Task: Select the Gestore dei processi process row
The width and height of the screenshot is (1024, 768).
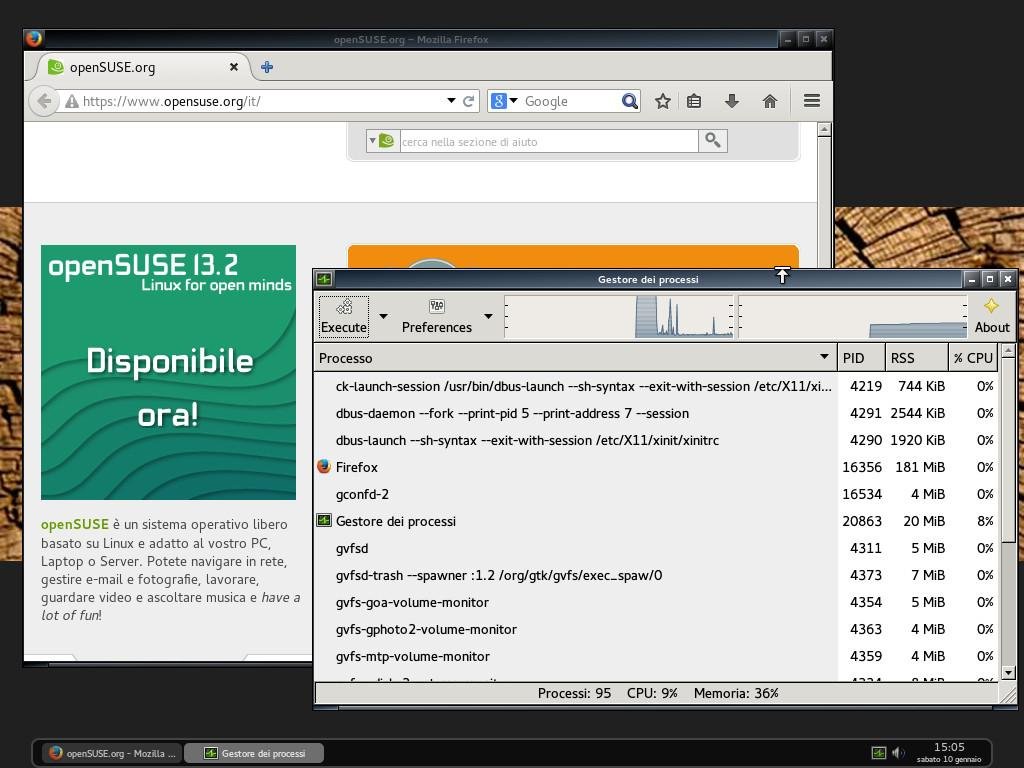Action: [656, 521]
